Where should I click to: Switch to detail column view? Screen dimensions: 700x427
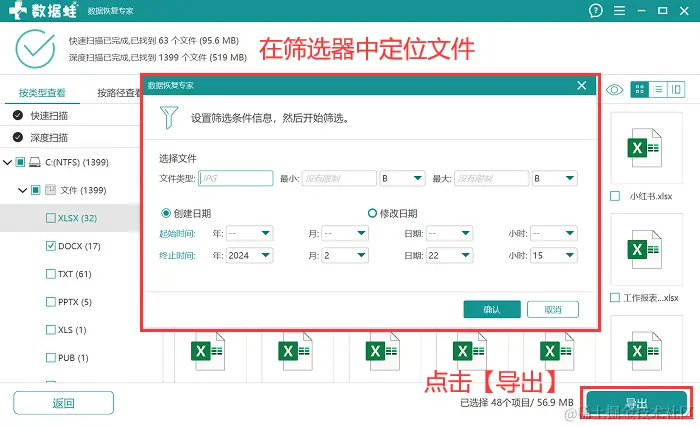point(676,90)
